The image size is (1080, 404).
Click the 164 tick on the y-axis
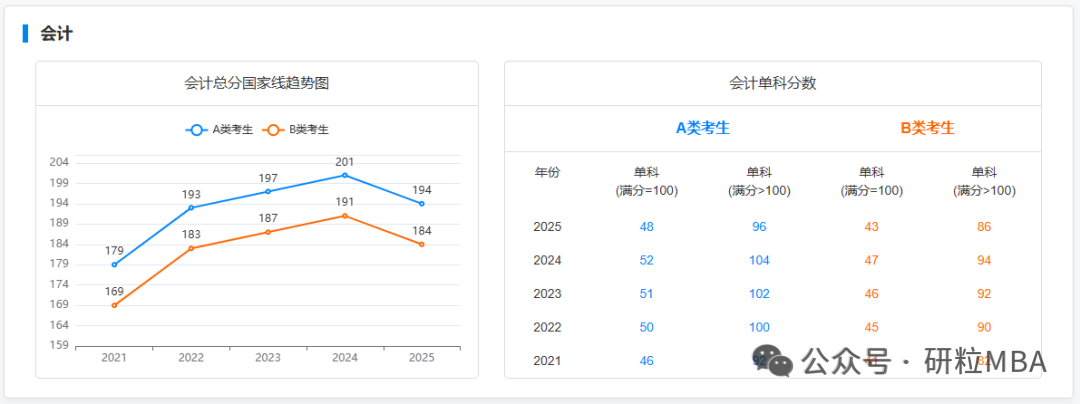pyautogui.click(x=59, y=325)
